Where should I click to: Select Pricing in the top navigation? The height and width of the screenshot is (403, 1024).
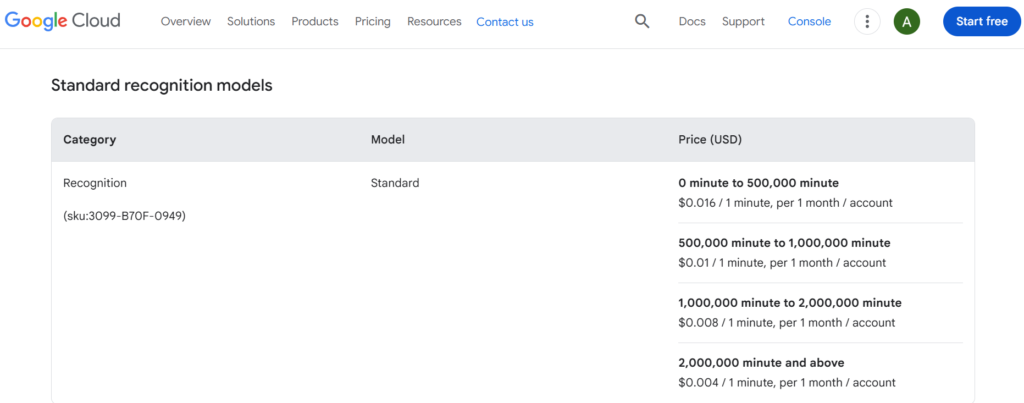click(x=373, y=21)
